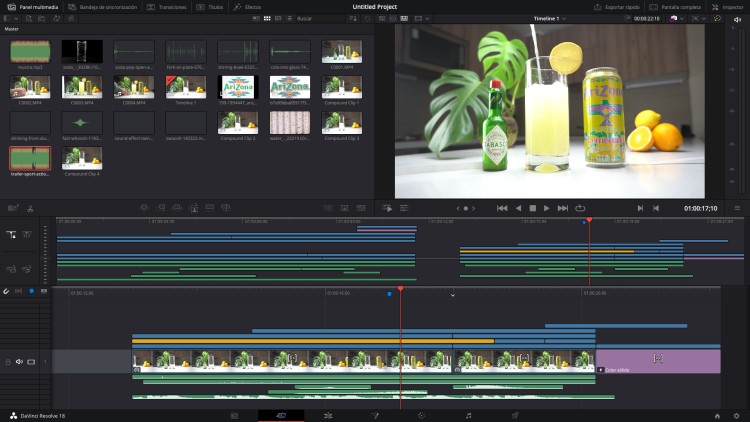Viewport: 750px width, 422px height.
Task: Click the Close Up edit icon
Action: (x=193, y=208)
